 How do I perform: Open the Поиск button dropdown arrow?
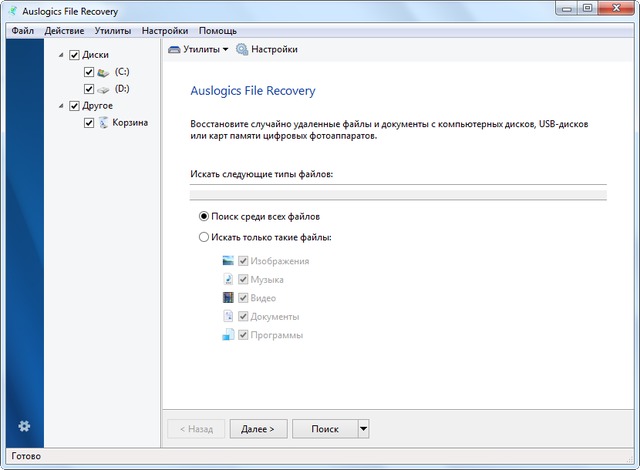(363, 429)
